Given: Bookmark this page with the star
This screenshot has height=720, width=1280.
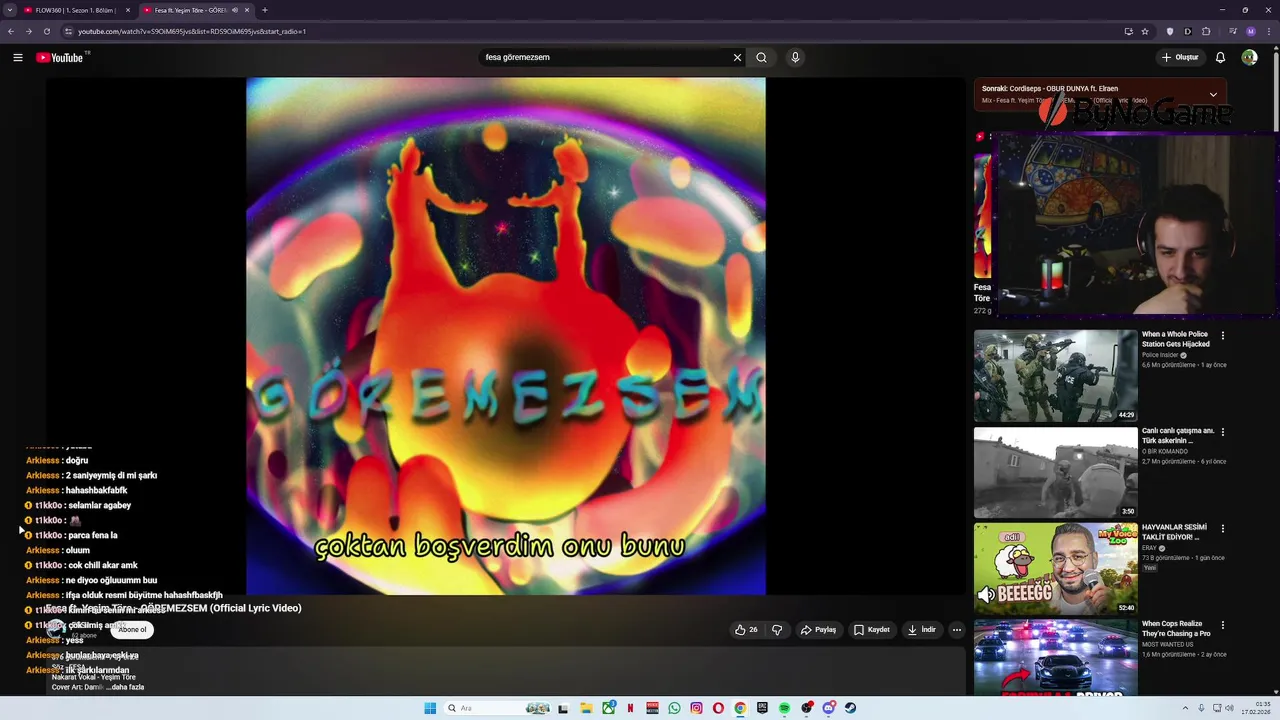Looking at the screenshot, I should (1145, 31).
